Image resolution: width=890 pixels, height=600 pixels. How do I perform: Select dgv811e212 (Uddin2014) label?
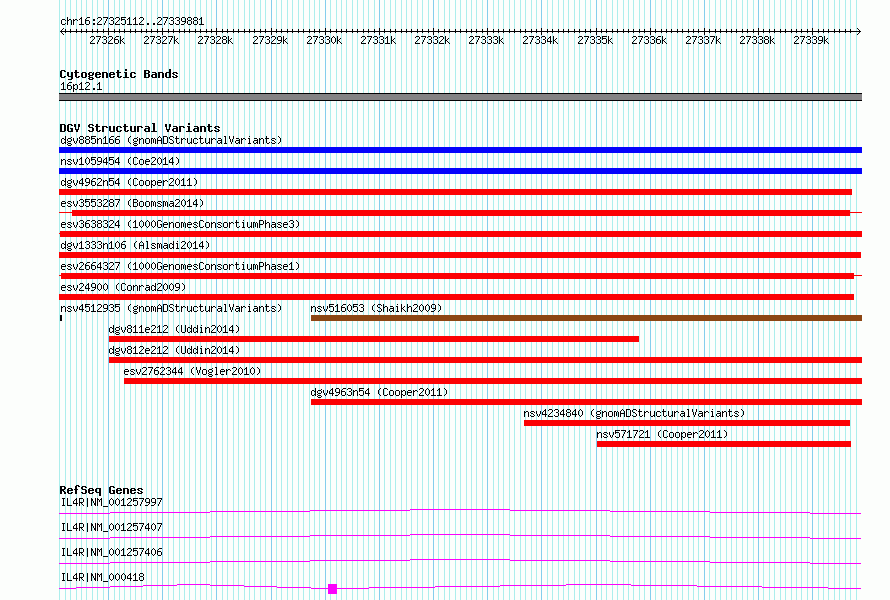(x=174, y=329)
